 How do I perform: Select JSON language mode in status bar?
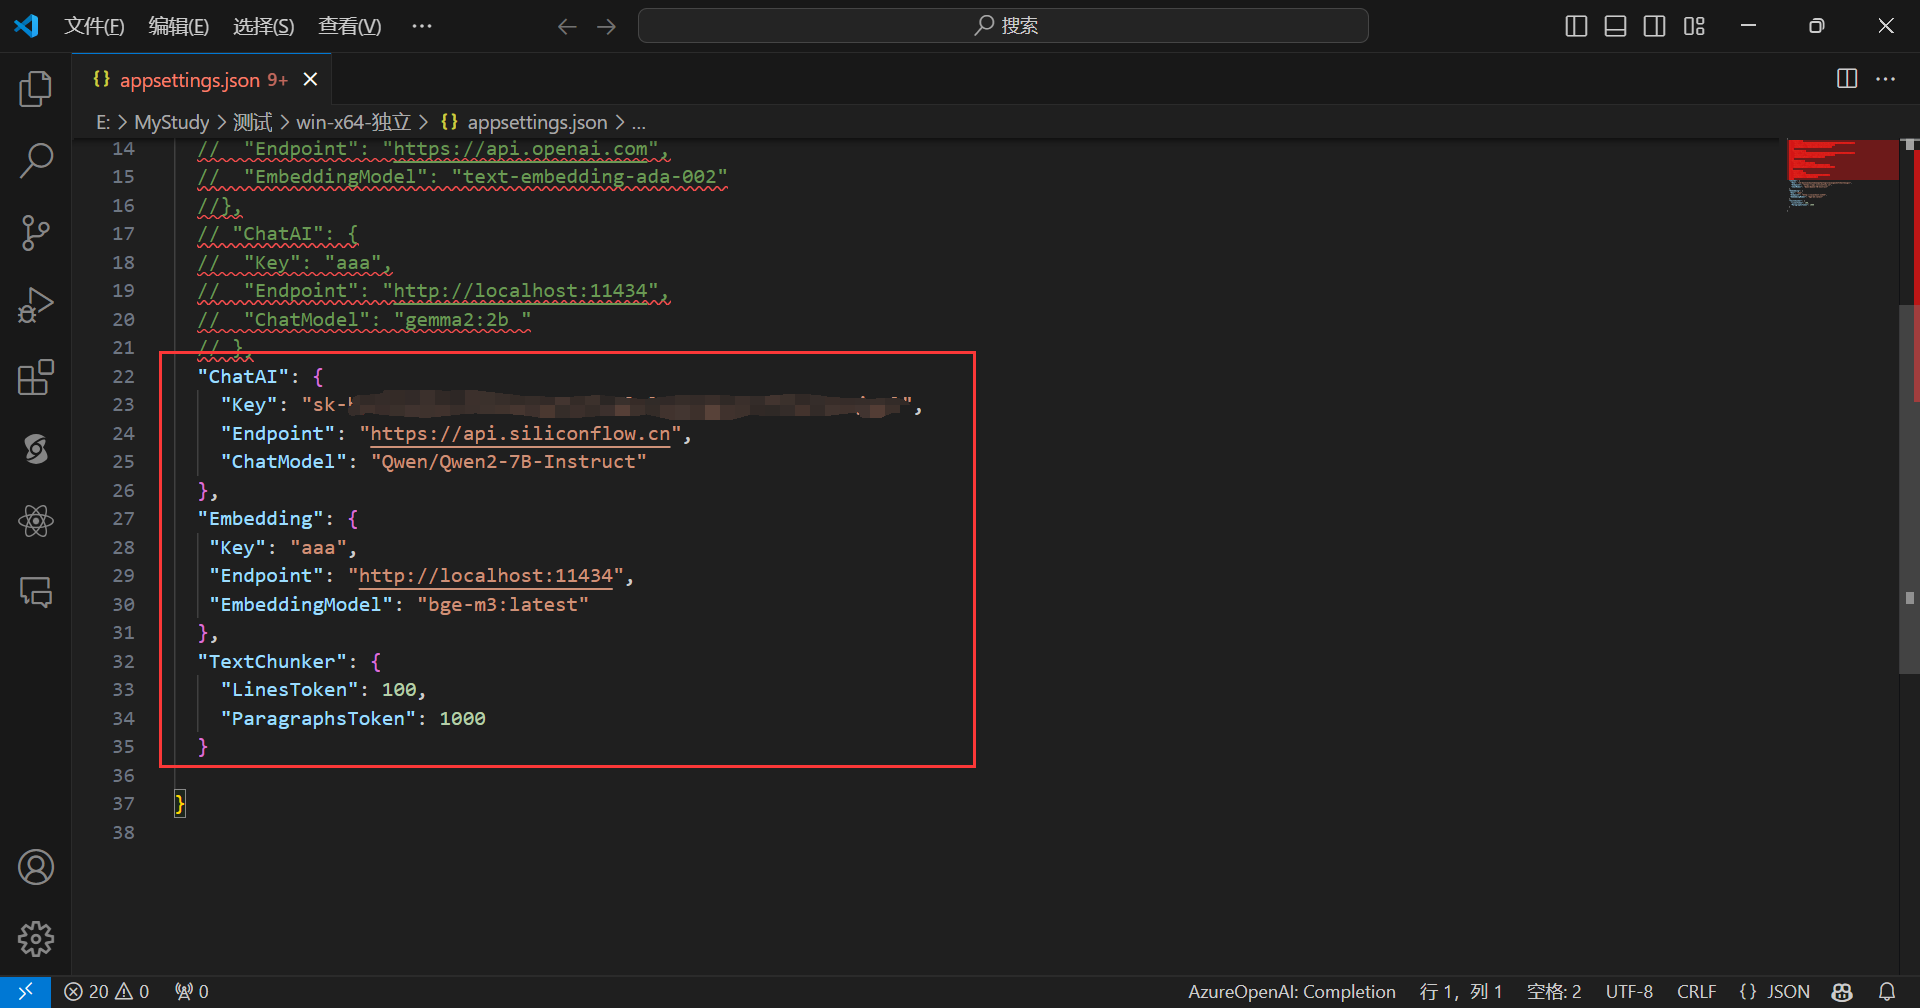click(1775, 991)
